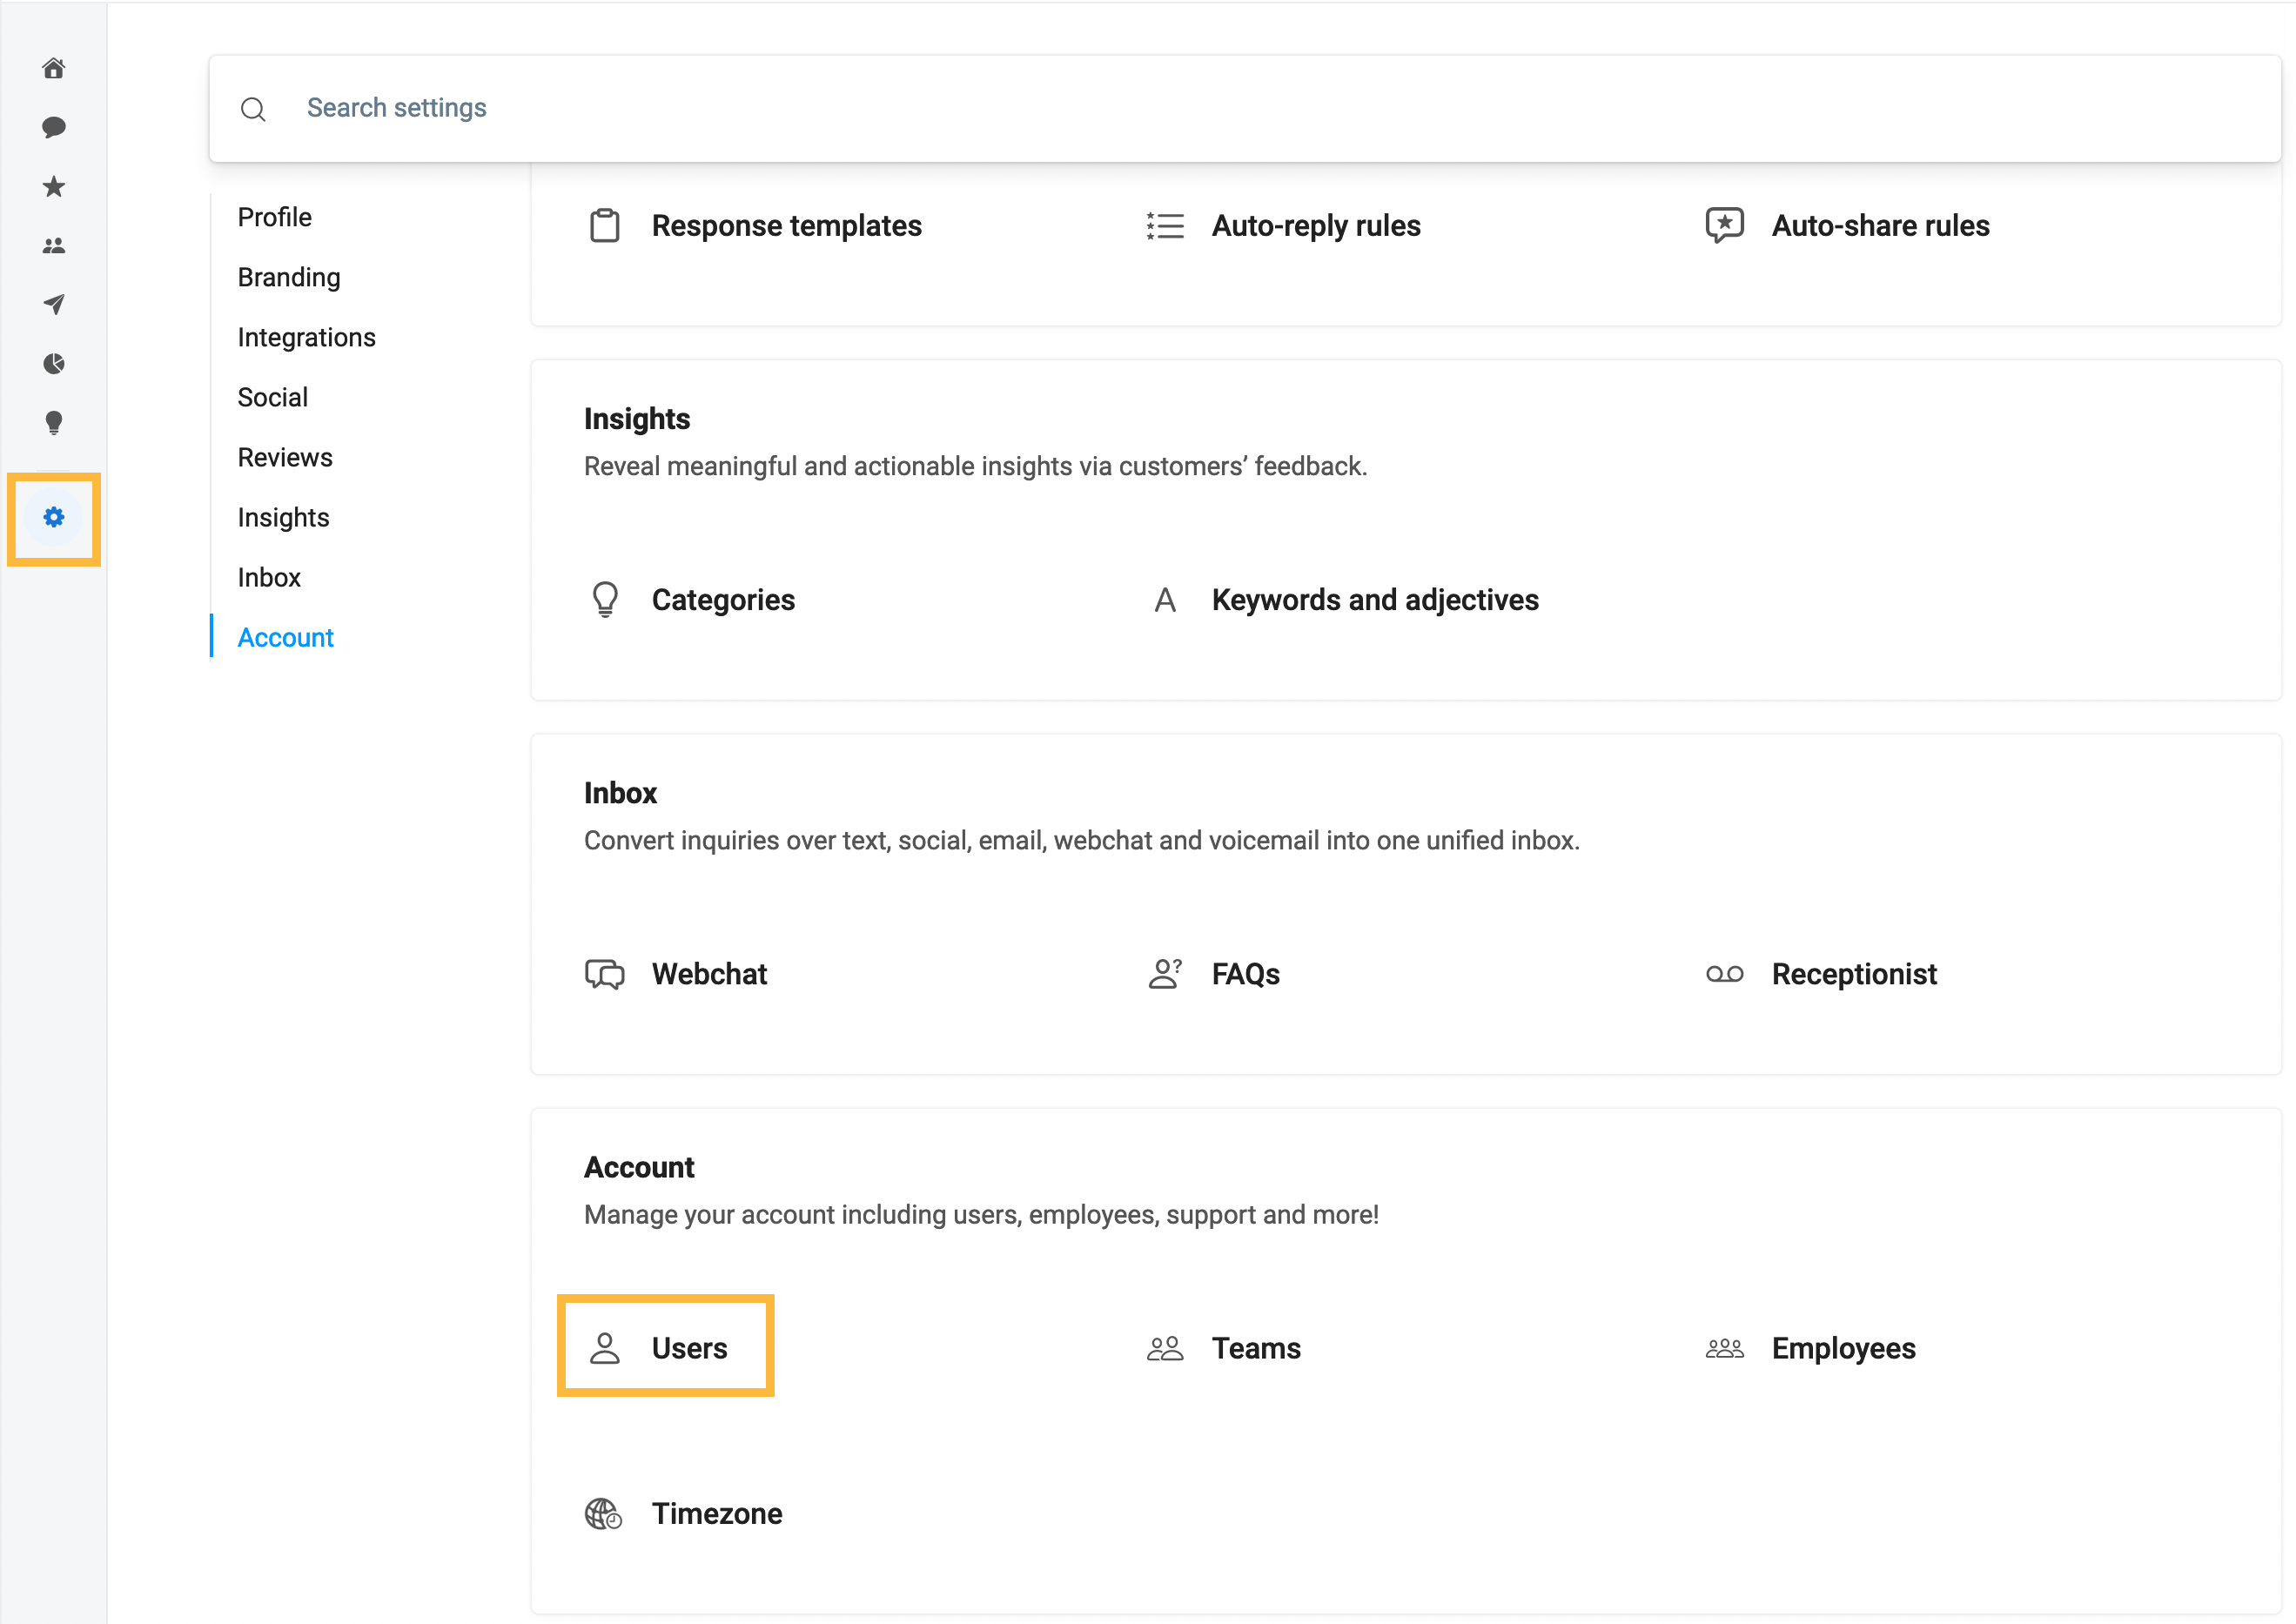
Task: Click the Inbox section heading
Action: tap(621, 793)
